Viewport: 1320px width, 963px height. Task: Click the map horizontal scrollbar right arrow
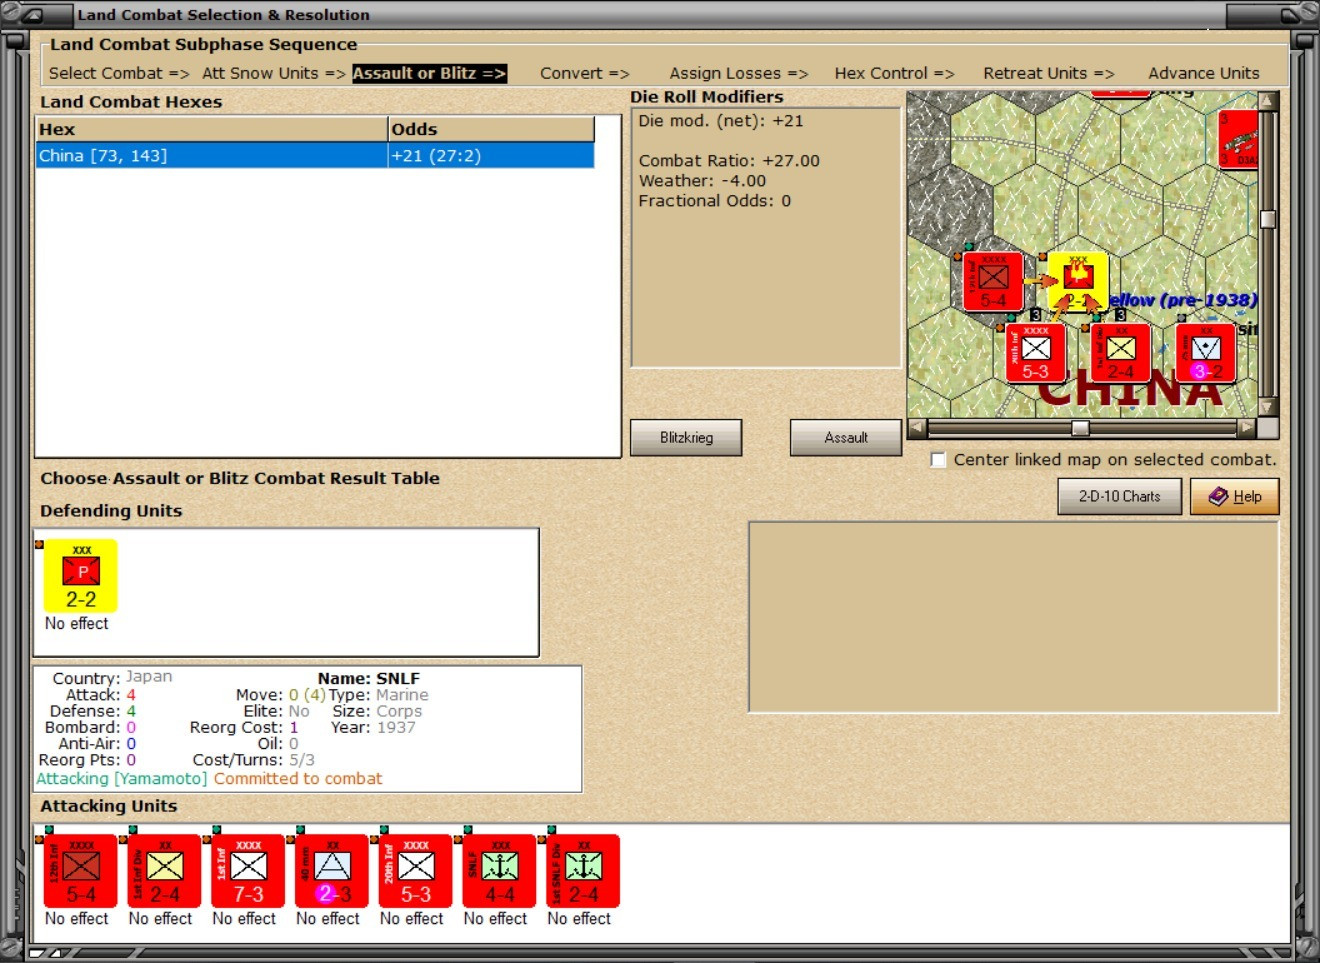pyautogui.click(x=1246, y=428)
